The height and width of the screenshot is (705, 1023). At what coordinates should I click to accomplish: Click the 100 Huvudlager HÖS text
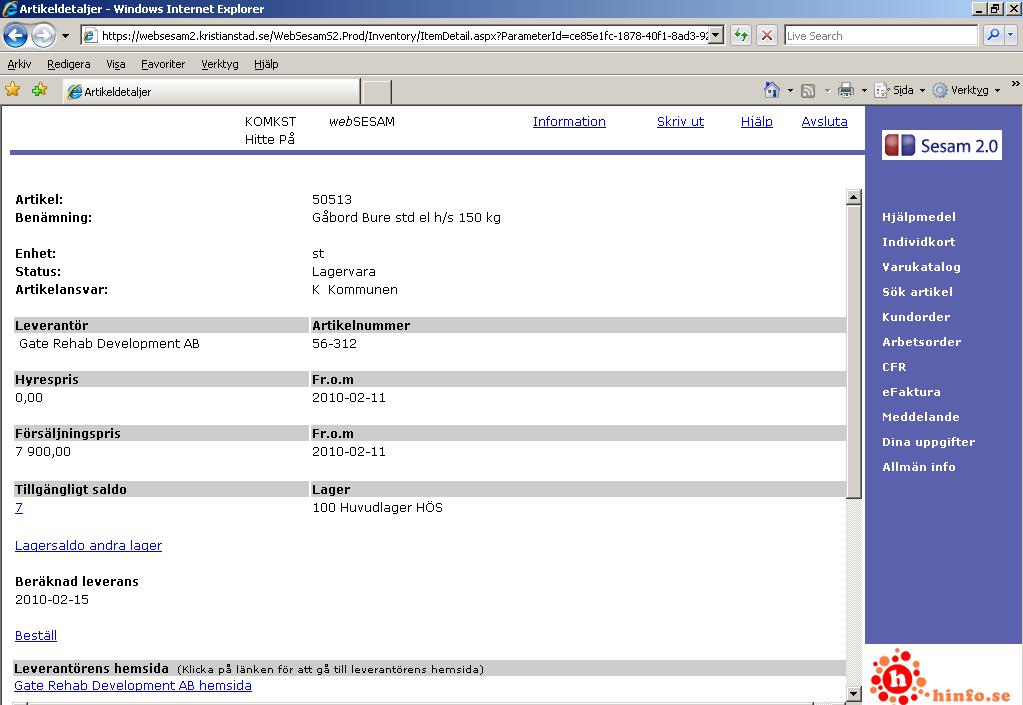click(x=377, y=507)
